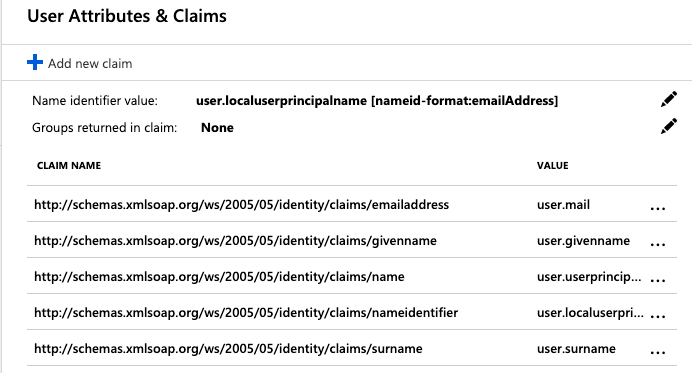The image size is (692, 373).
Task: Click the truncated user.userprincip... value
Action: point(589,277)
